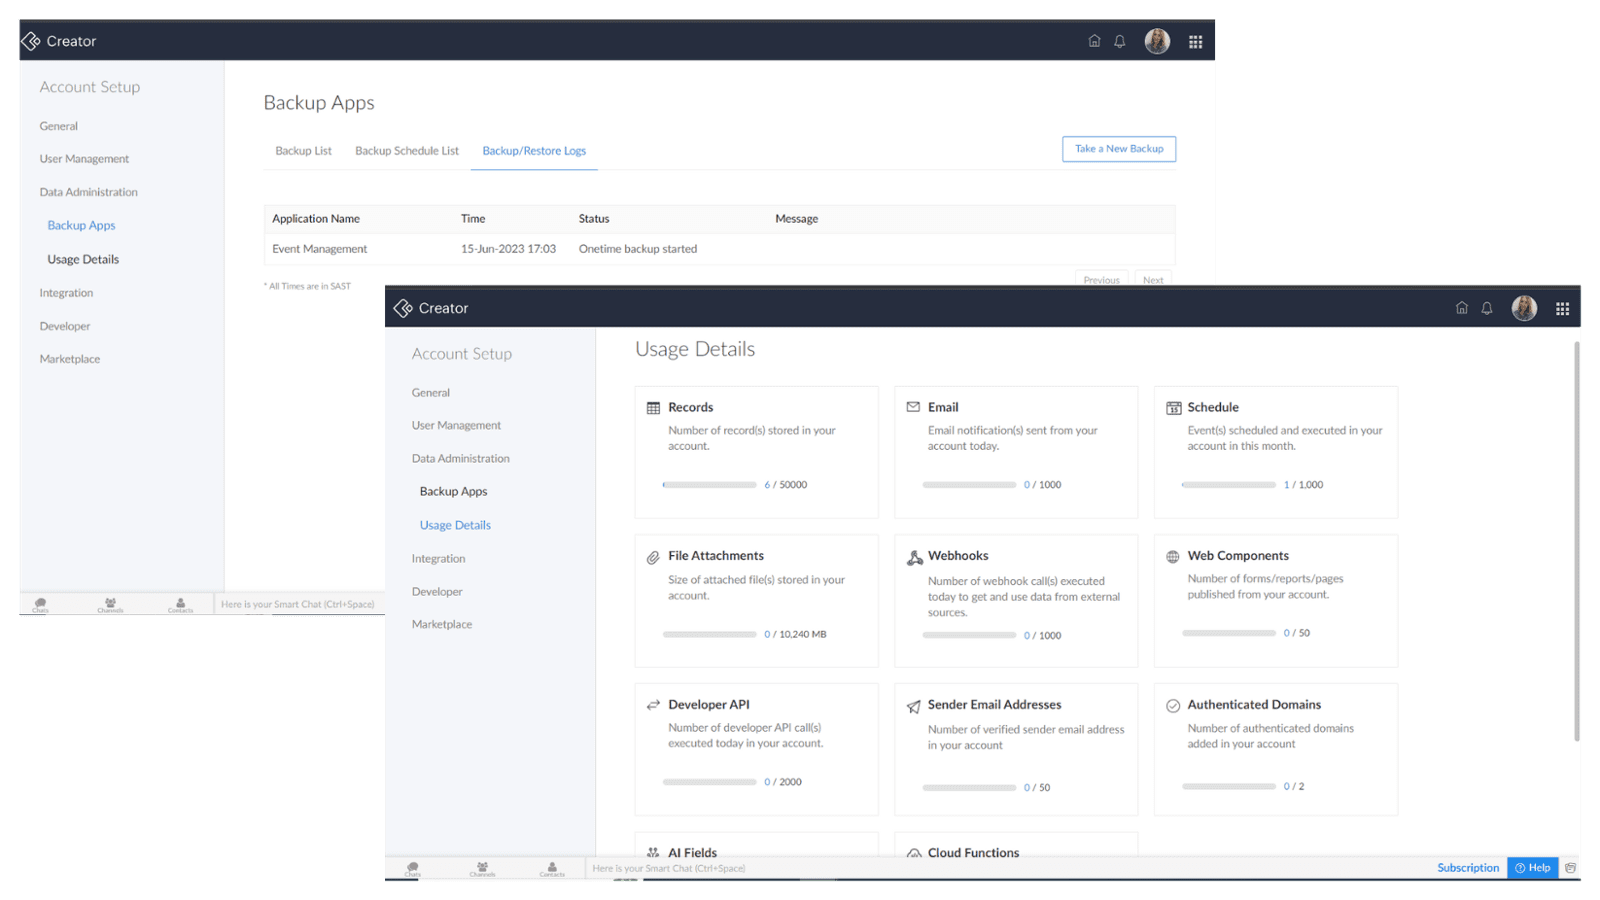Click the Cloud Functions icon

click(x=913, y=853)
